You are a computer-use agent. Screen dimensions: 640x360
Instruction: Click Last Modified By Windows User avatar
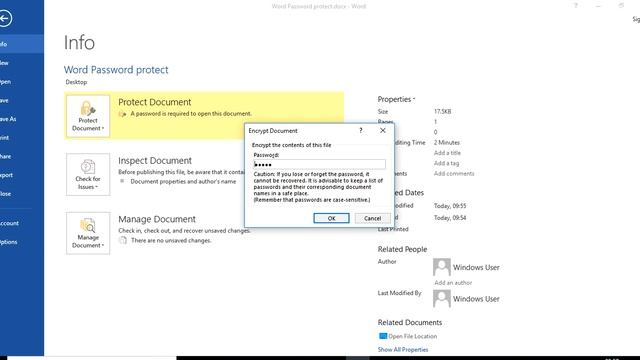442,298
